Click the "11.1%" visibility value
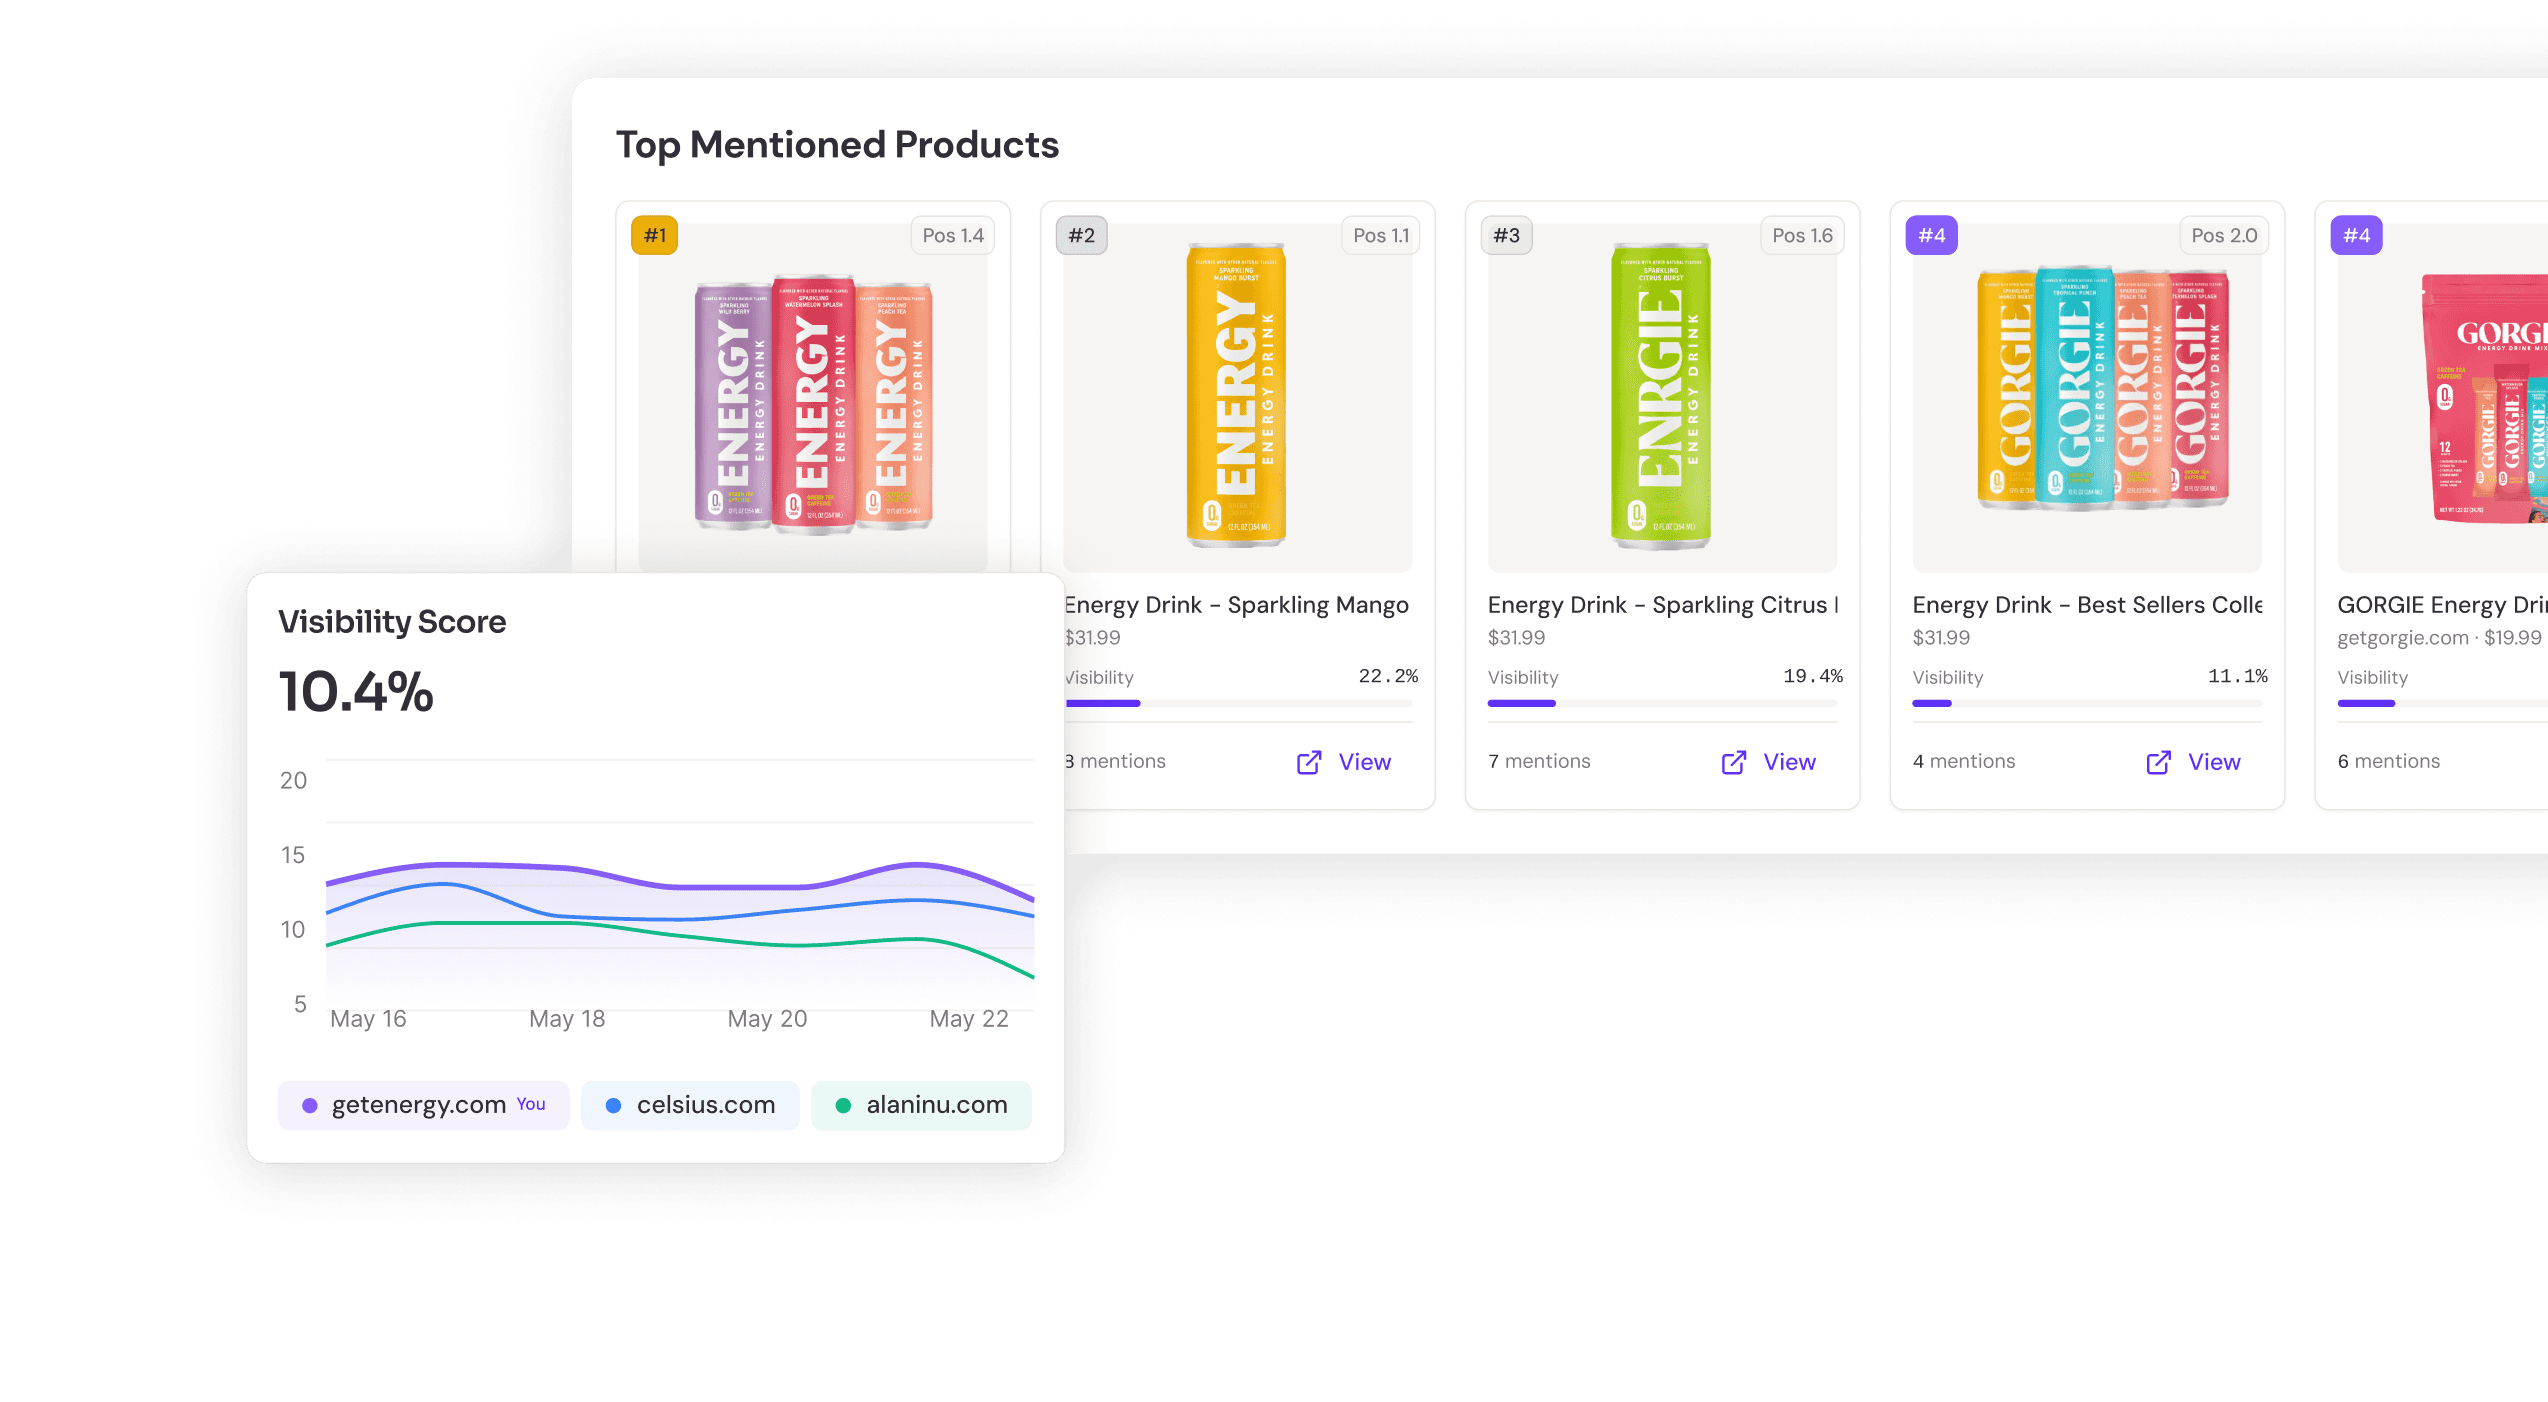Viewport: 2548px width, 1402px height. [2238, 676]
